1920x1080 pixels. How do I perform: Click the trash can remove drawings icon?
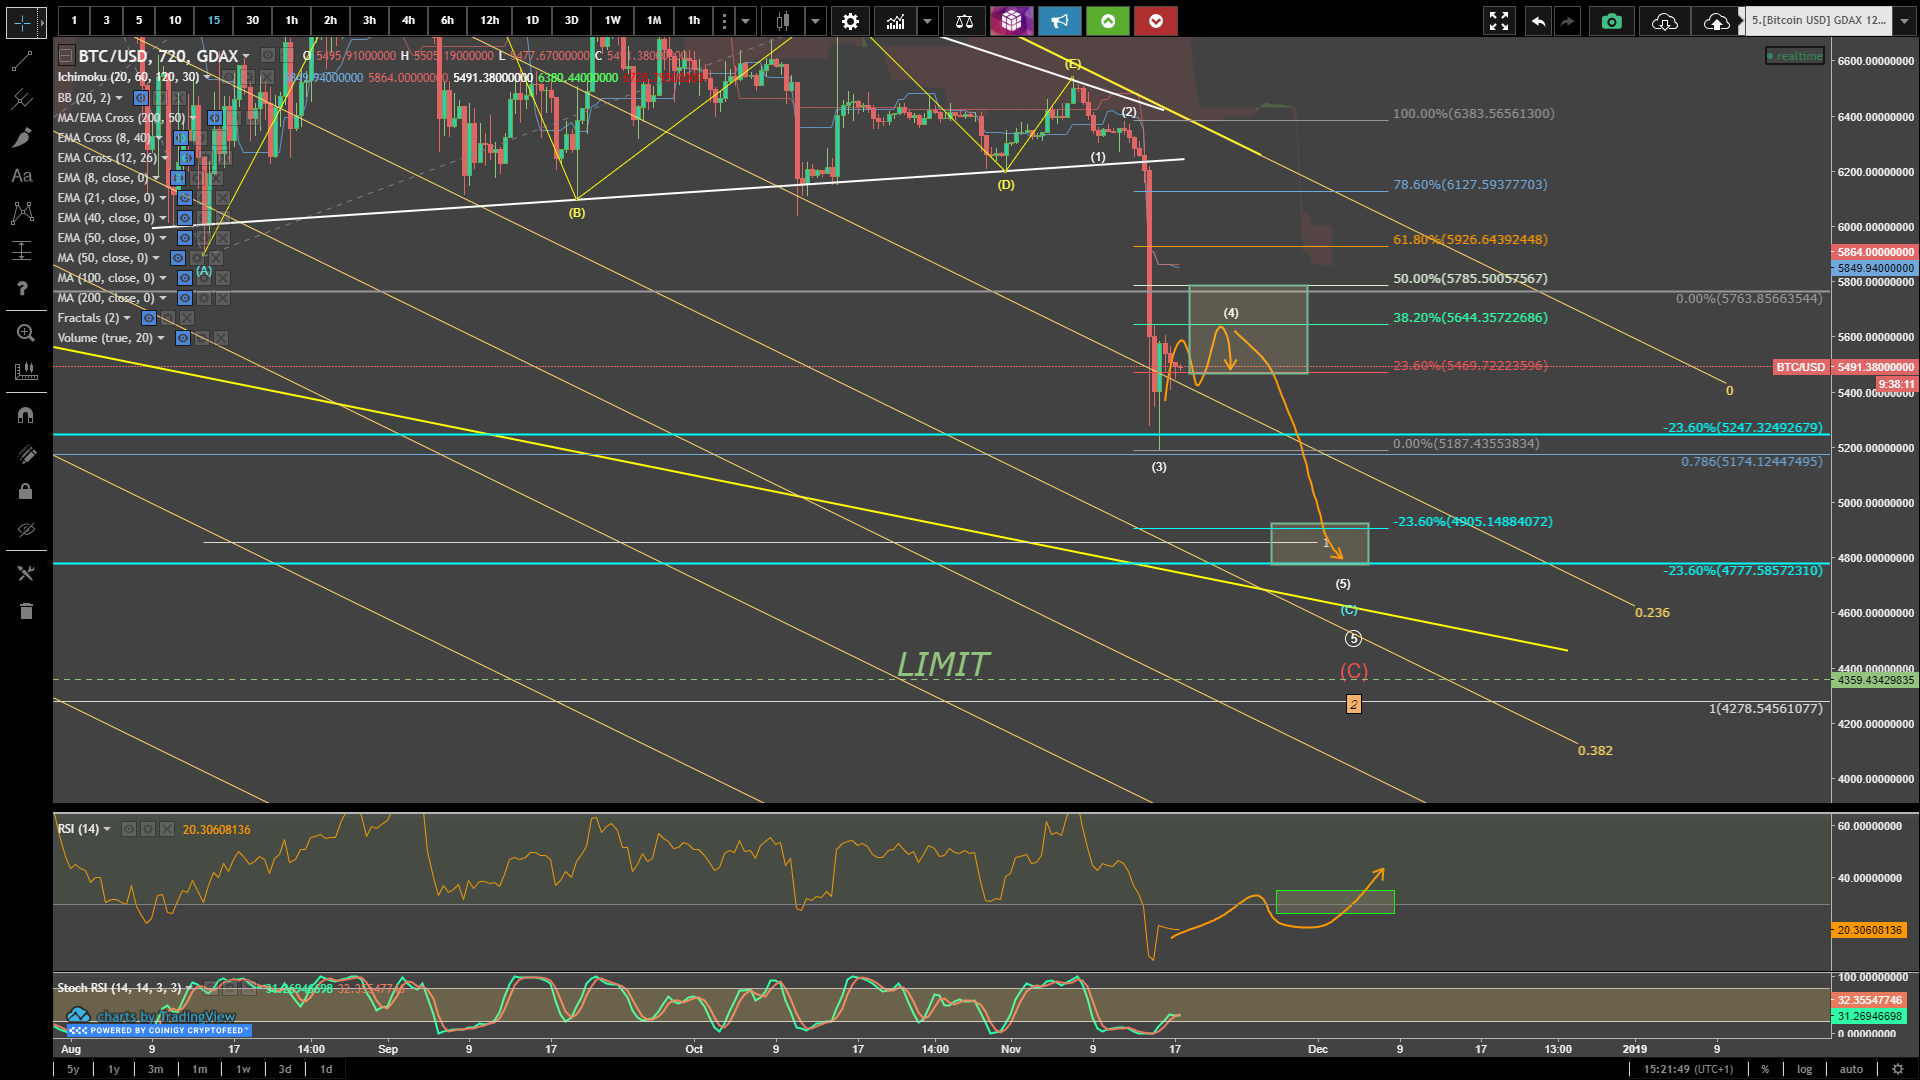click(x=26, y=611)
